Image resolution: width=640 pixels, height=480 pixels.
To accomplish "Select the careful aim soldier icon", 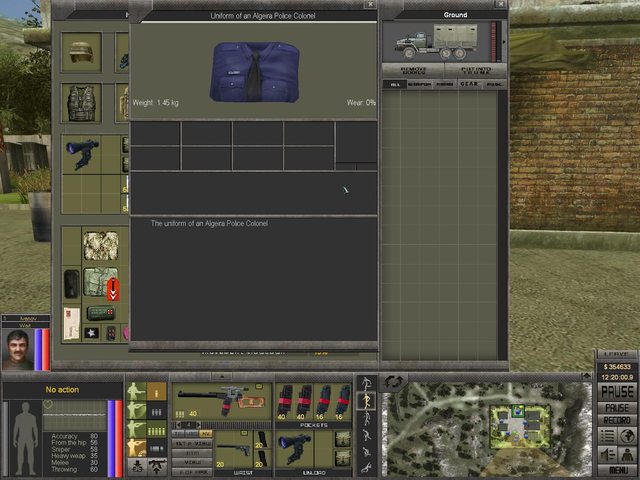I will point(136,429).
